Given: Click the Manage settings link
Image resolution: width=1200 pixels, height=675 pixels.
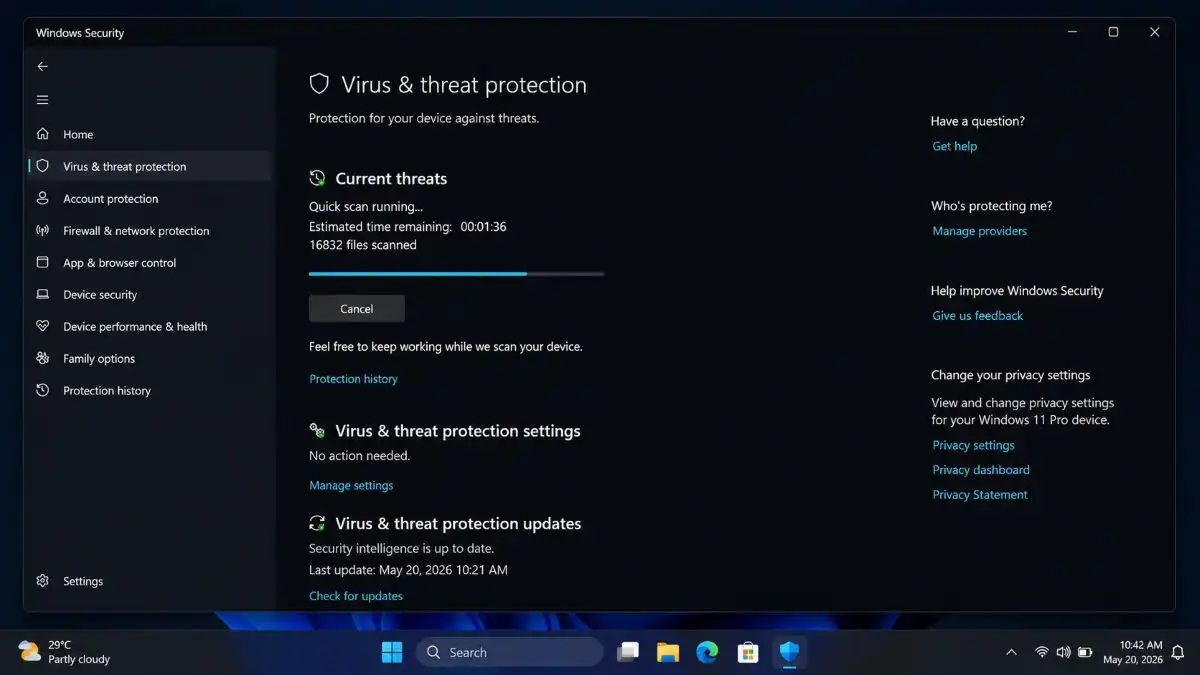Looking at the screenshot, I should pos(351,485).
